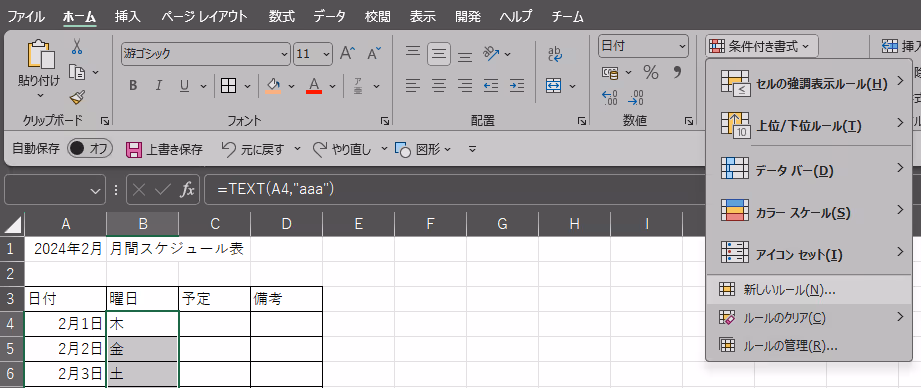921x388 pixels.
Task: Toggle bold formatting
Action: 133,86
